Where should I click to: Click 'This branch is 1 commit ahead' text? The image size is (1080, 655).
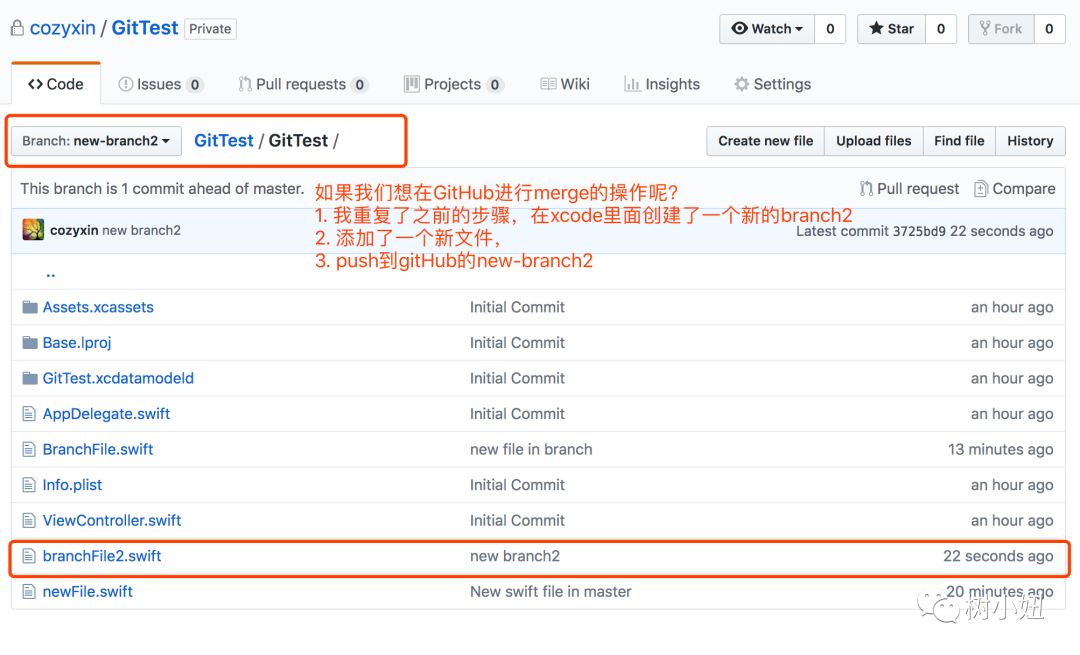pos(162,189)
